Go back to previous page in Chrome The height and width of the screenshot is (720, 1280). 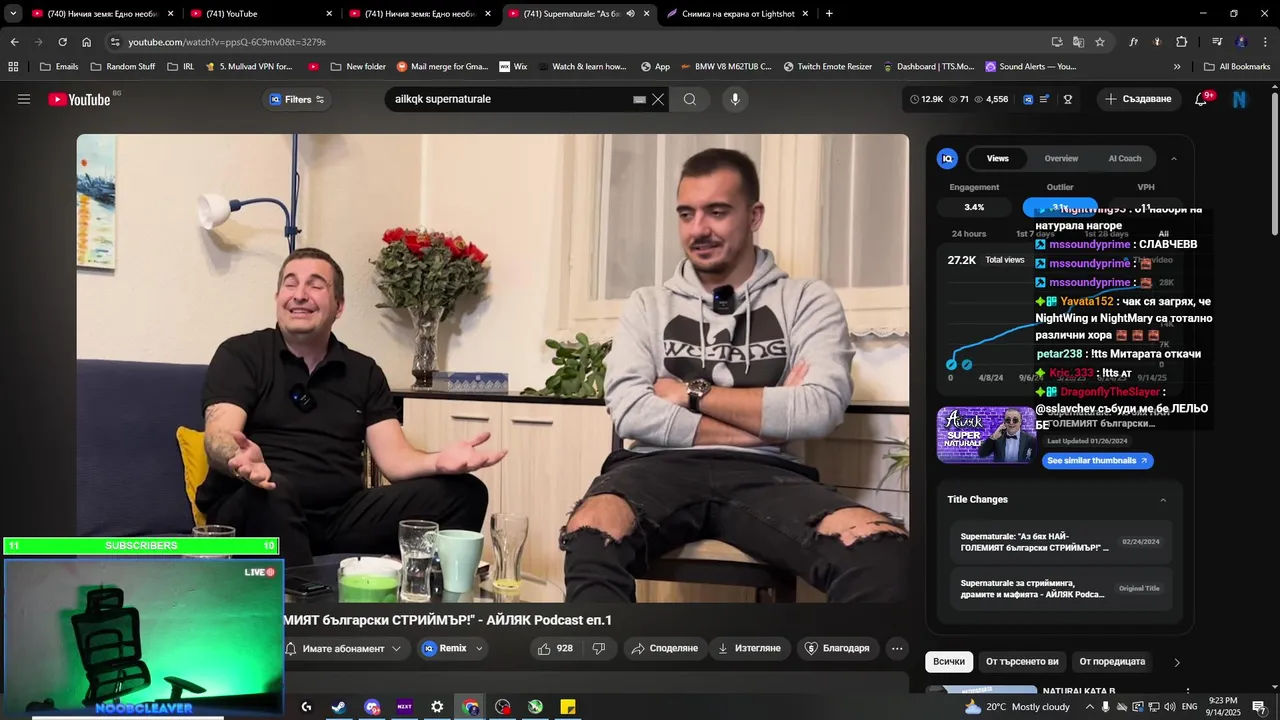point(14,42)
